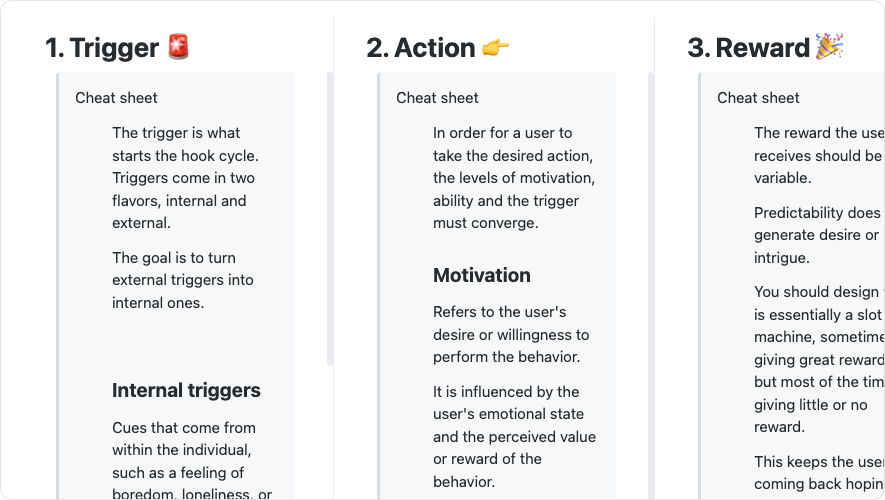The image size is (885, 500).
Task: Click the paragraph starting "Predictability does"
Action: click(x=817, y=235)
